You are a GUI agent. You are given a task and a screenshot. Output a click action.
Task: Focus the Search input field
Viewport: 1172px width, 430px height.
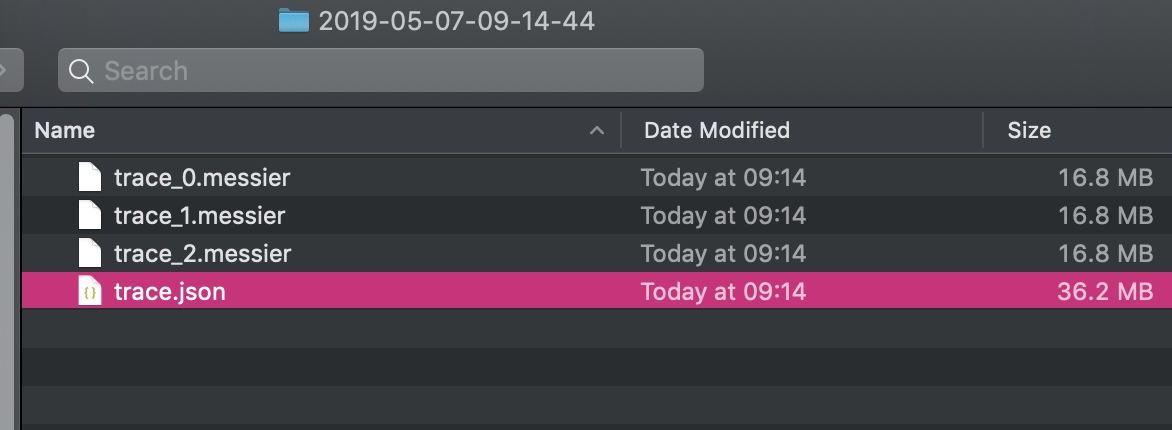point(400,71)
